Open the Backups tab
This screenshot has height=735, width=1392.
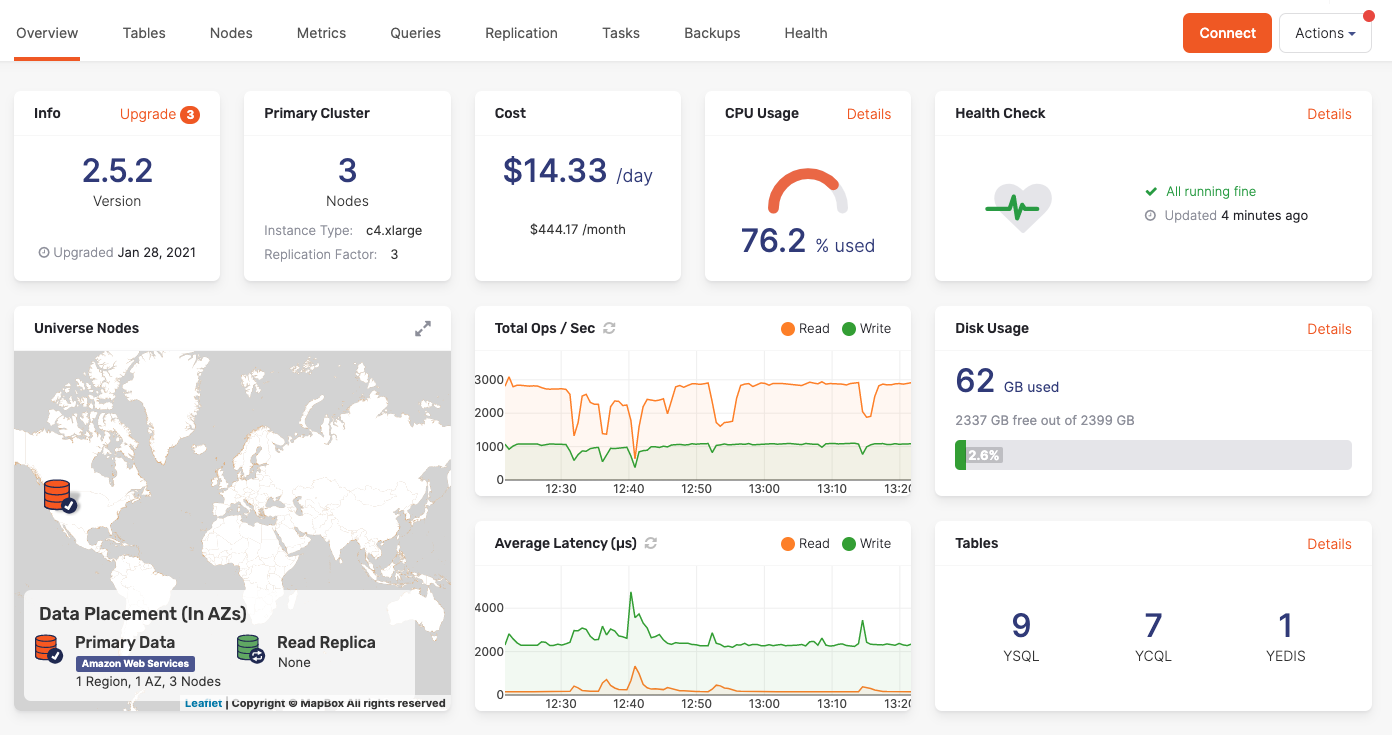pyautogui.click(x=712, y=32)
